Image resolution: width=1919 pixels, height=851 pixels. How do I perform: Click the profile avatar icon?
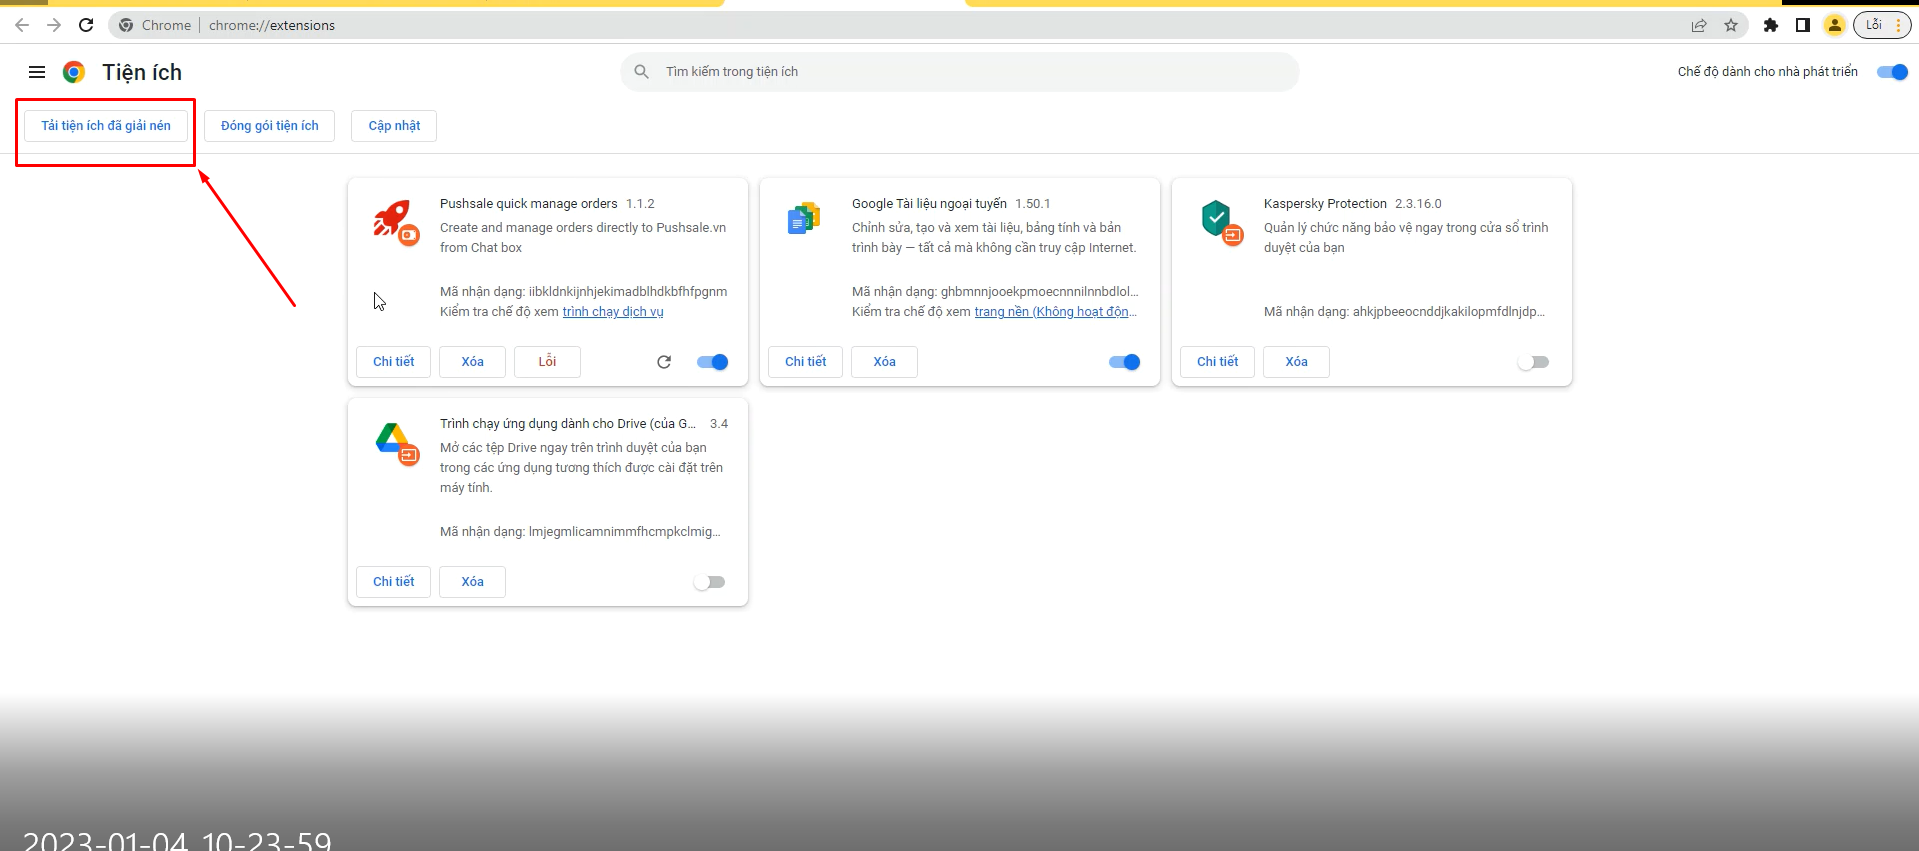pyautogui.click(x=1834, y=25)
